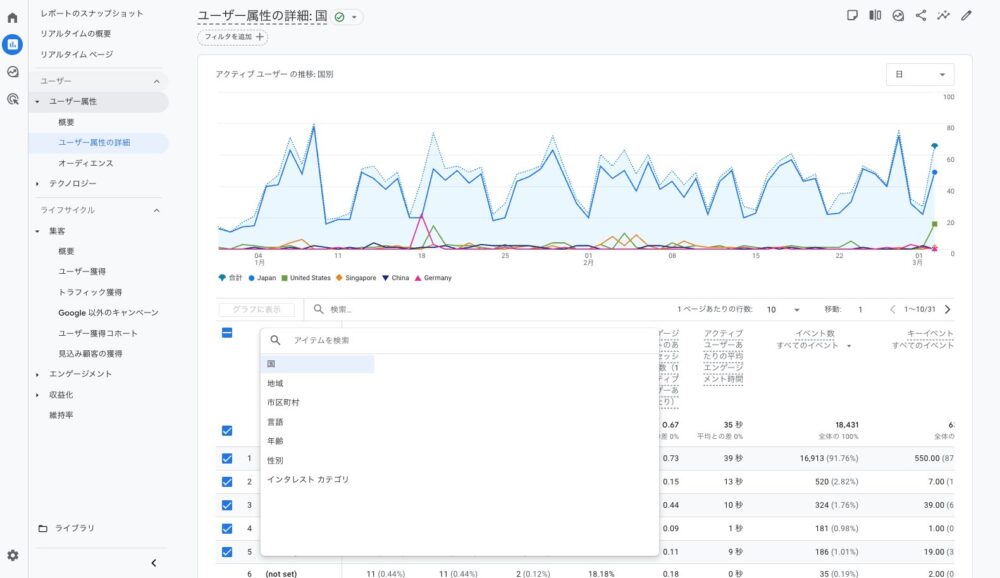Open トラフィック獲得 report link

[90, 292]
